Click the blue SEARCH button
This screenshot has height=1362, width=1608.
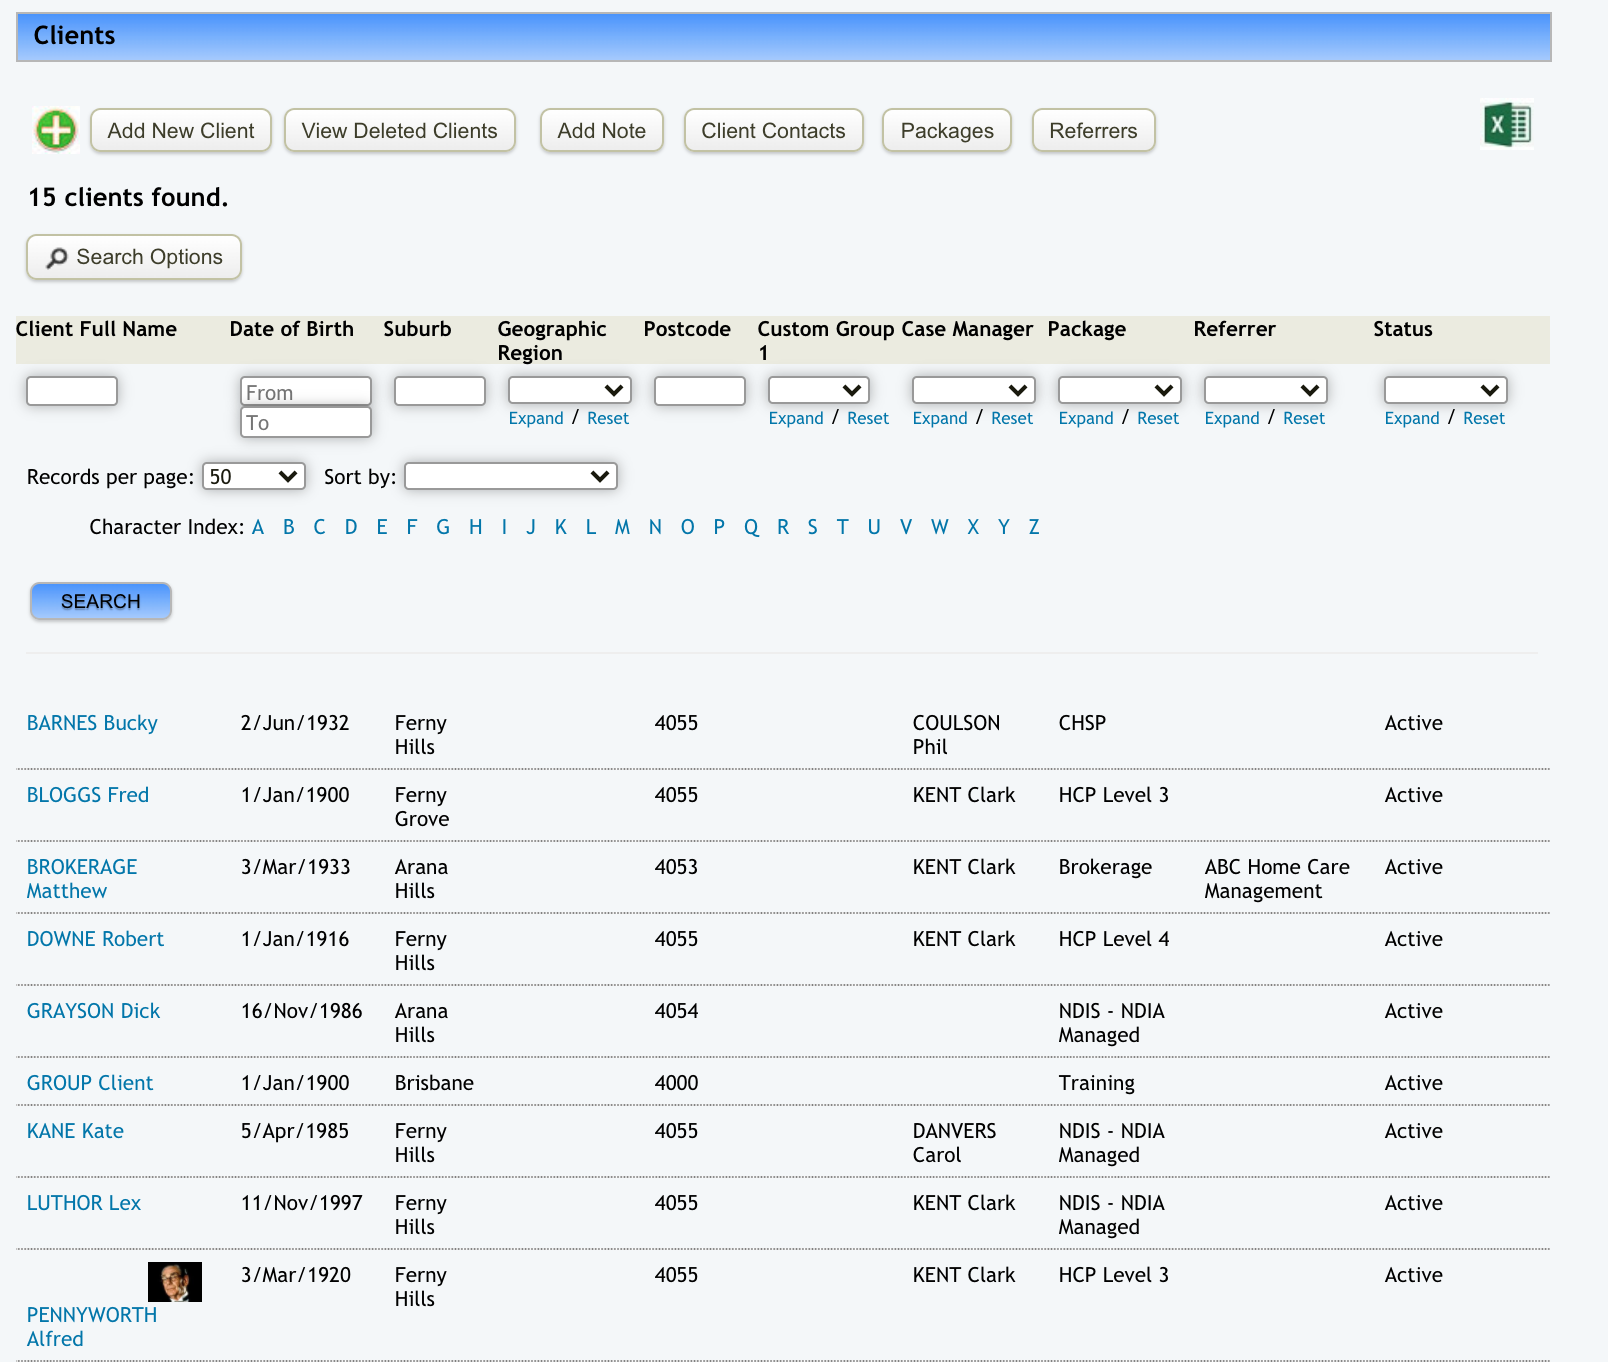click(101, 601)
